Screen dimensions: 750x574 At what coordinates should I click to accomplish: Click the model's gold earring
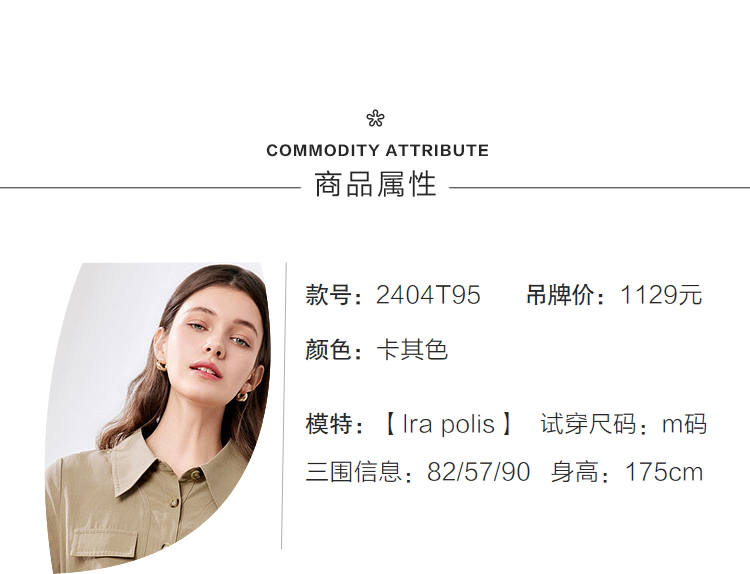[242, 396]
